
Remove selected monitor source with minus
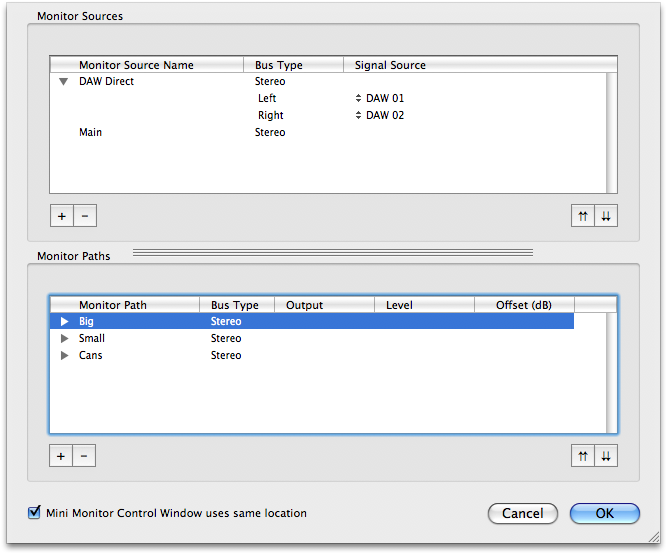tap(85, 216)
